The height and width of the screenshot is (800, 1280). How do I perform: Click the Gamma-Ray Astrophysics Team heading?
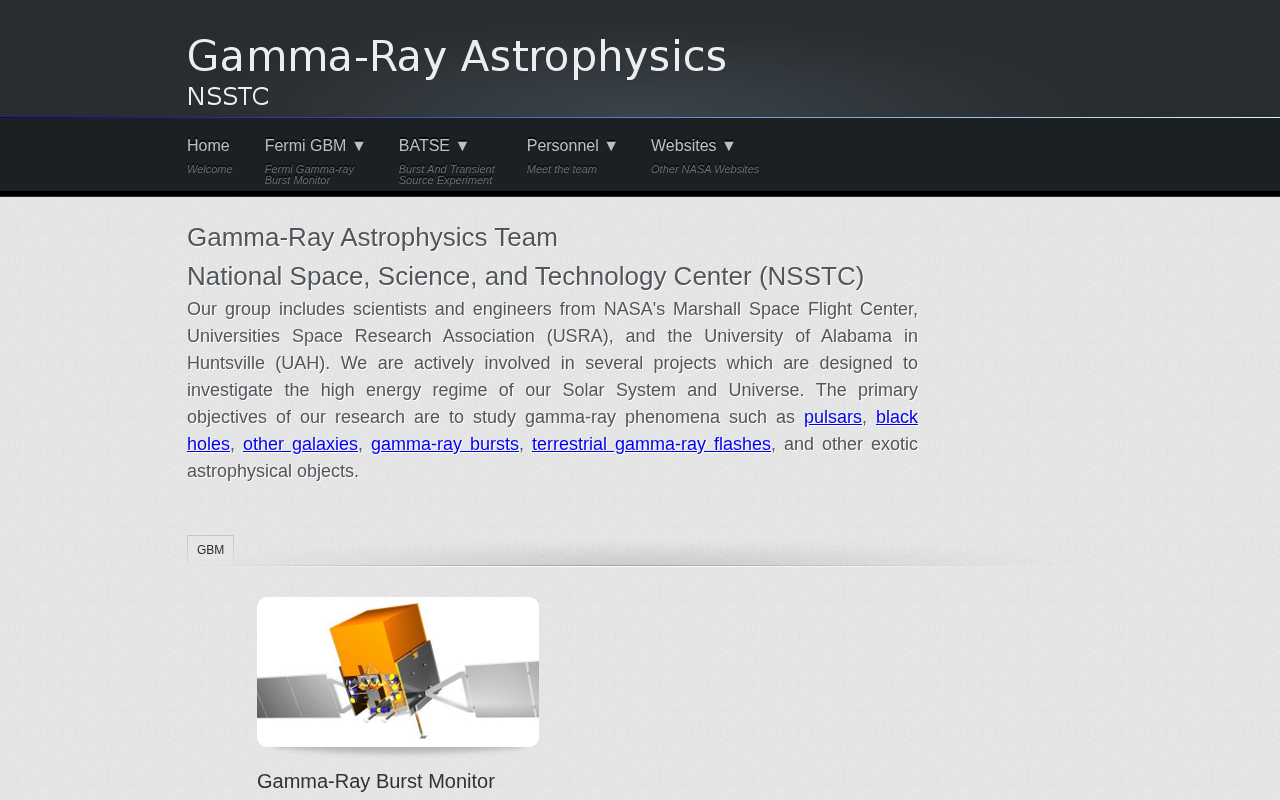tap(372, 237)
